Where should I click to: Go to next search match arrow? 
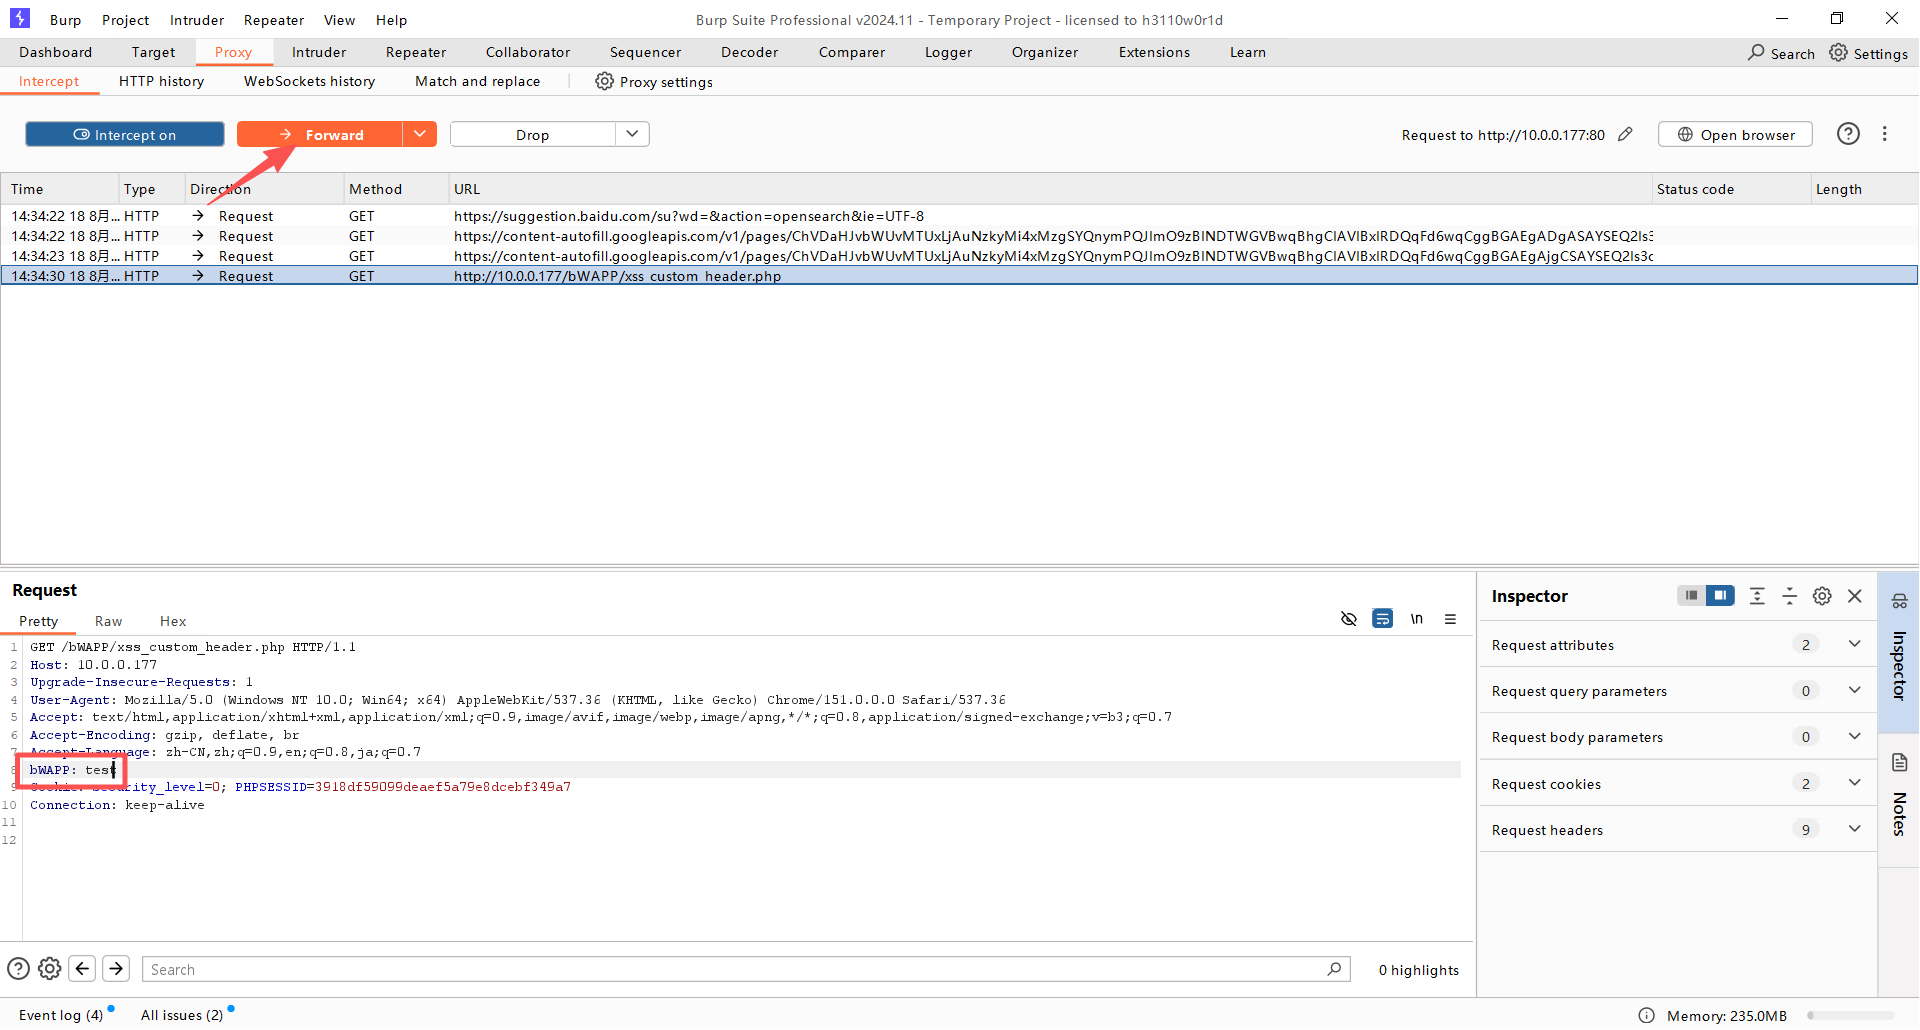[x=116, y=968]
